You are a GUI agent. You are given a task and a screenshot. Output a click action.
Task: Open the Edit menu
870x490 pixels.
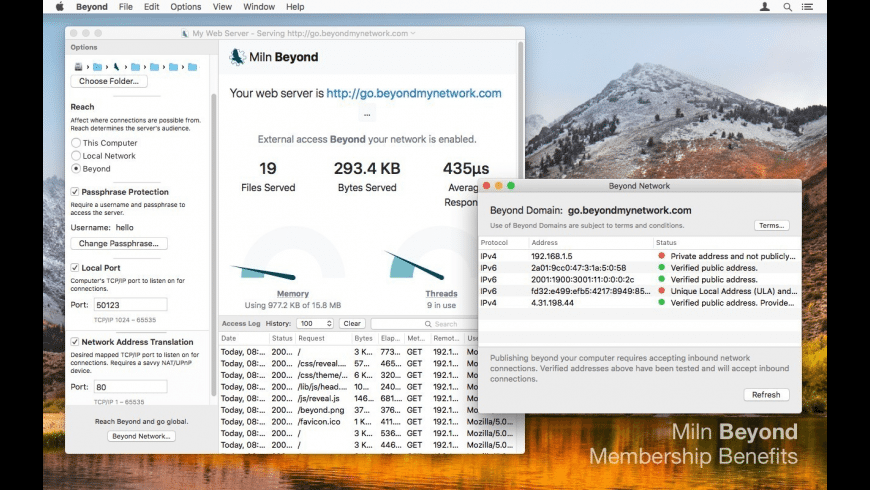pos(151,7)
